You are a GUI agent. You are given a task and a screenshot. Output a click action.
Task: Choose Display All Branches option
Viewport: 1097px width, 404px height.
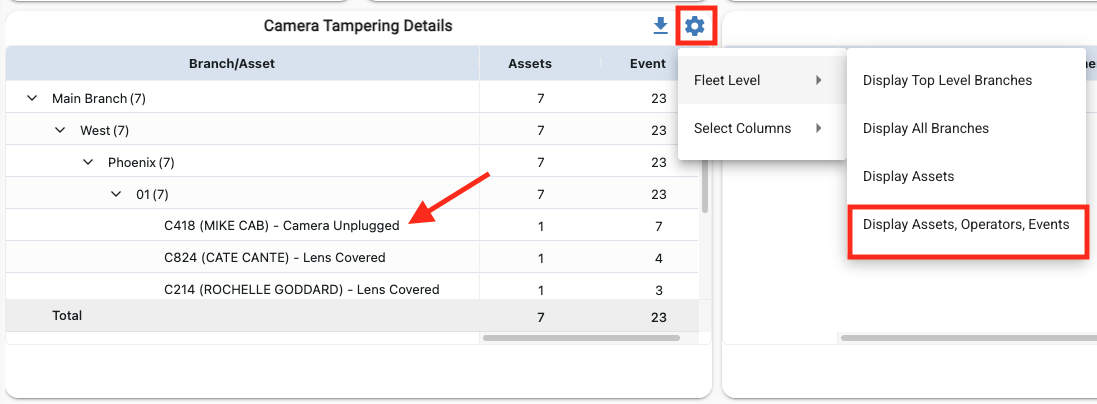click(926, 128)
